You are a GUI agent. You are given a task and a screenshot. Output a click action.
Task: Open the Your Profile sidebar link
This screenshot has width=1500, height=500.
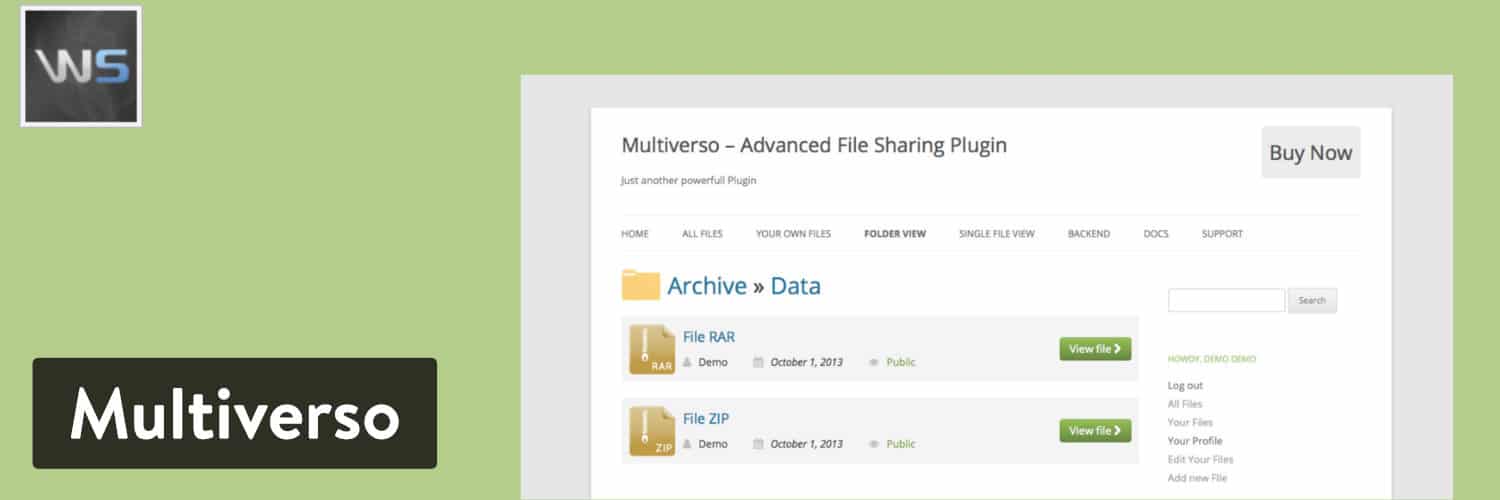(x=1195, y=441)
